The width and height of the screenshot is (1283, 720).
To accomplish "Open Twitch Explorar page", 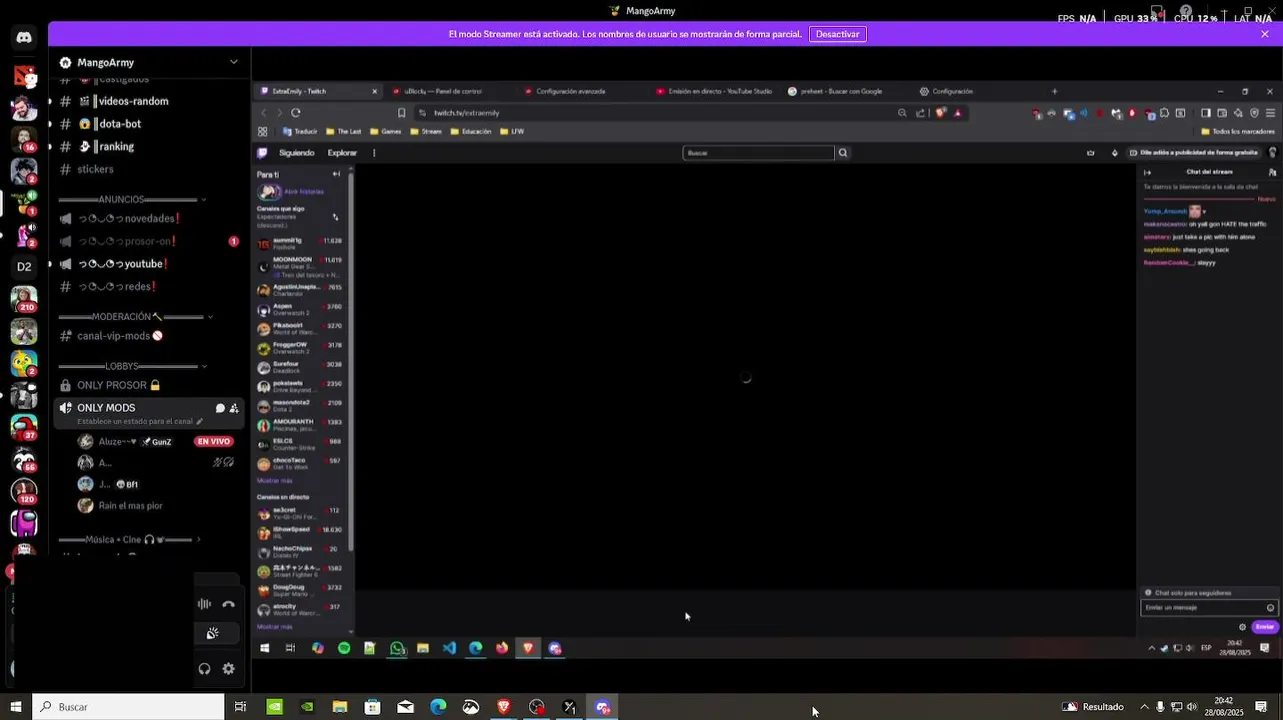I will point(342,153).
